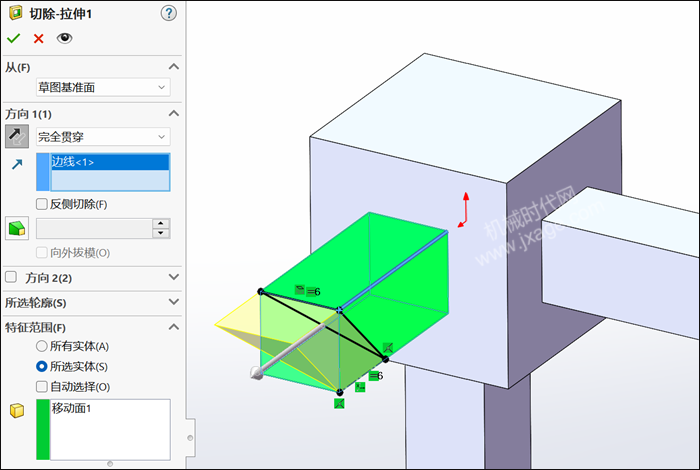Collapse the 方向 1(1) section
700x470 pixels.
point(174,113)
